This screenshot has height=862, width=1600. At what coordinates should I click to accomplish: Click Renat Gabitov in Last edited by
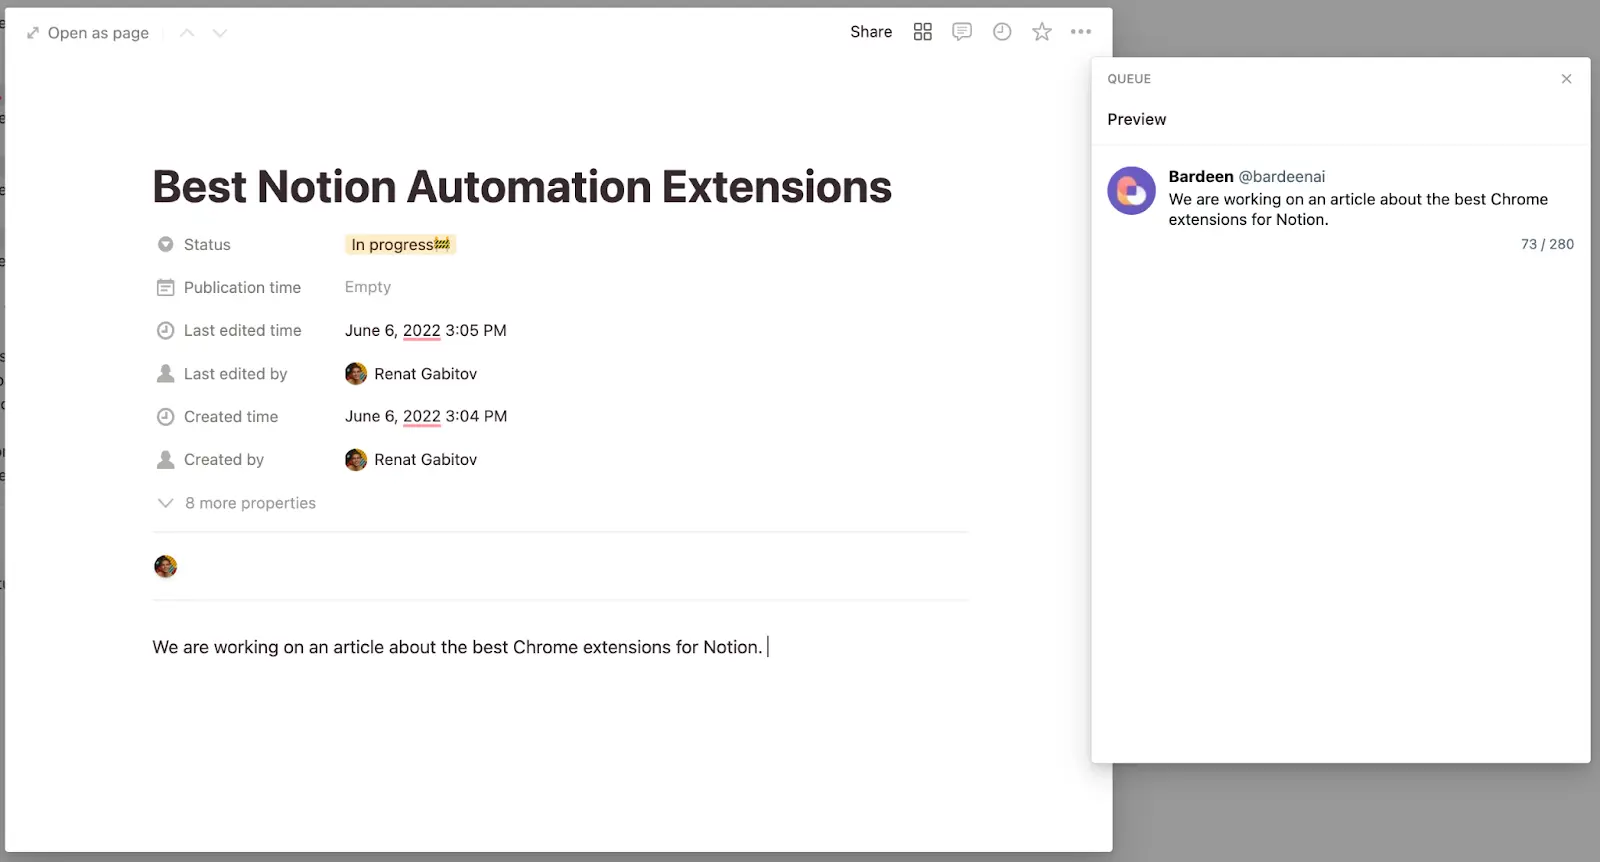coord(411,373)
